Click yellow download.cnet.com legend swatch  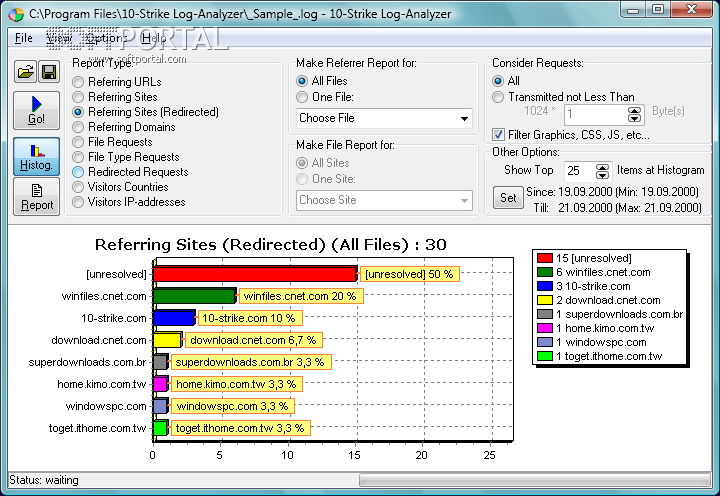coord(545,300)
